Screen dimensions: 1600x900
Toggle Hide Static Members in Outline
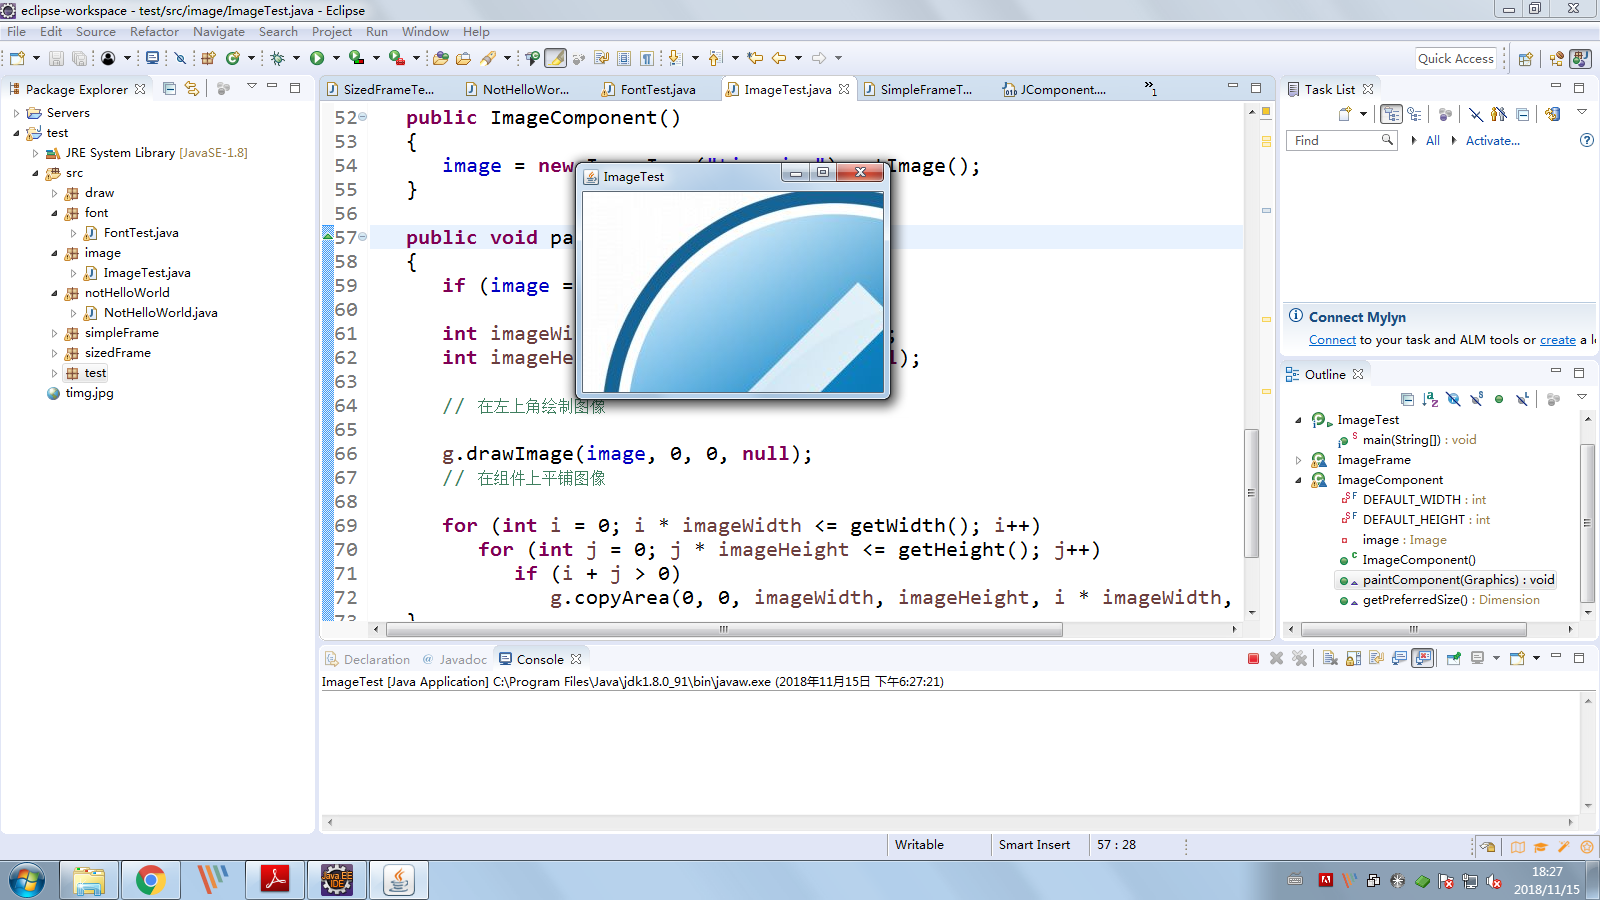(x=1476, y=399)
